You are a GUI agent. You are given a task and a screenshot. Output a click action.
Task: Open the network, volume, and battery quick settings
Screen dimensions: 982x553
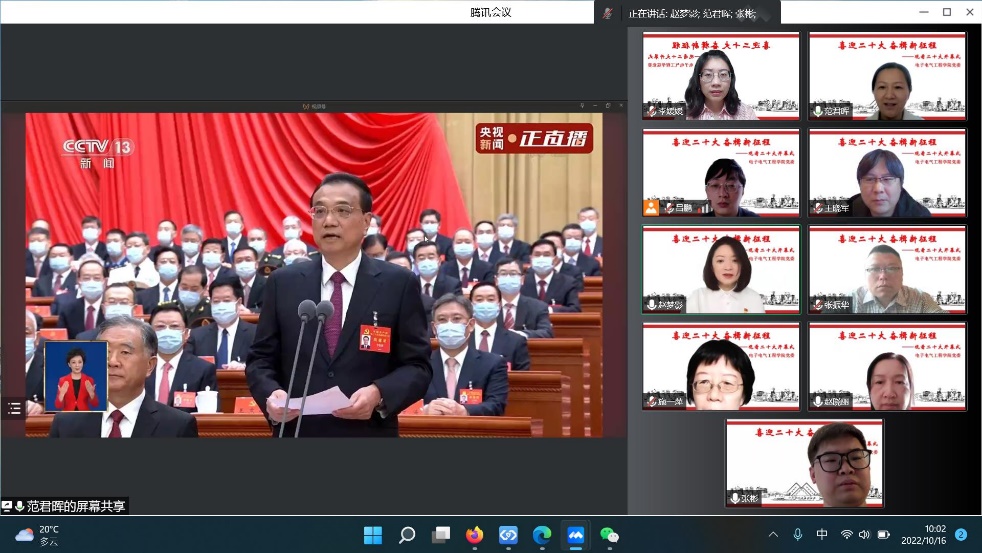864,535
